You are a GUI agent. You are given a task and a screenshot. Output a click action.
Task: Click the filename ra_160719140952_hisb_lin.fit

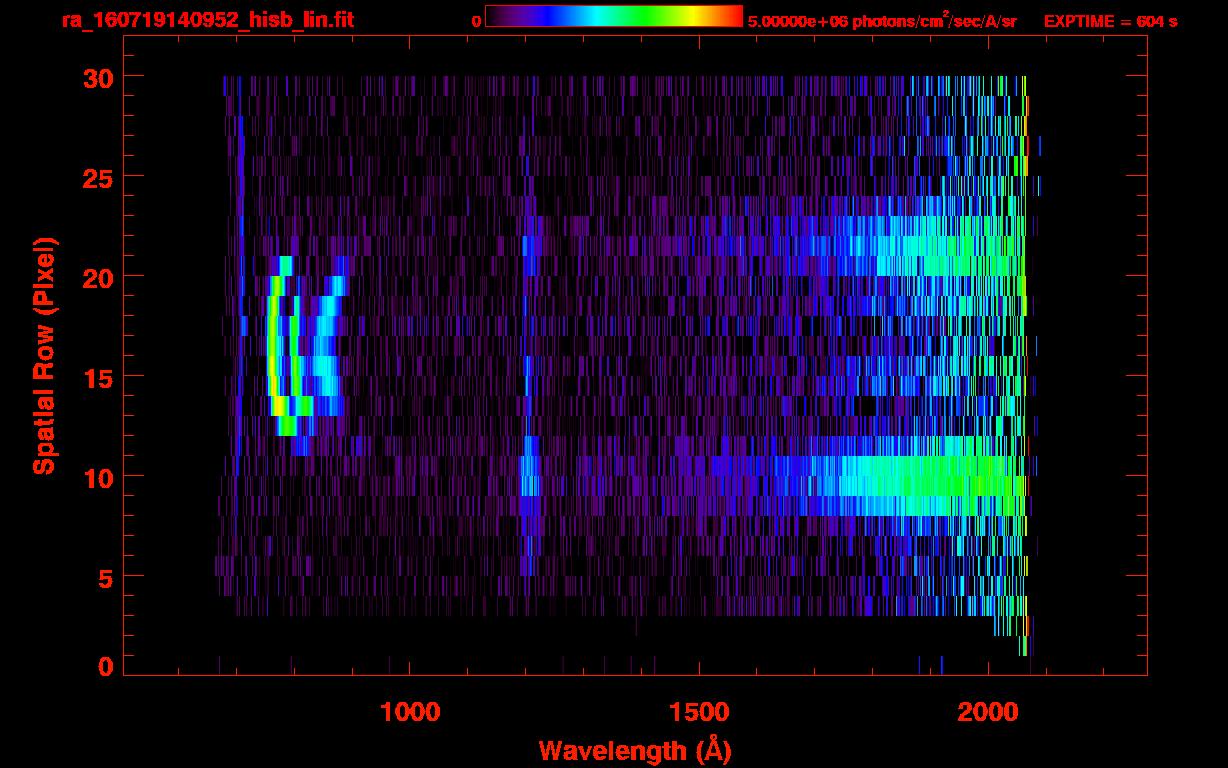pyautogui.click(x=207, y=20)
